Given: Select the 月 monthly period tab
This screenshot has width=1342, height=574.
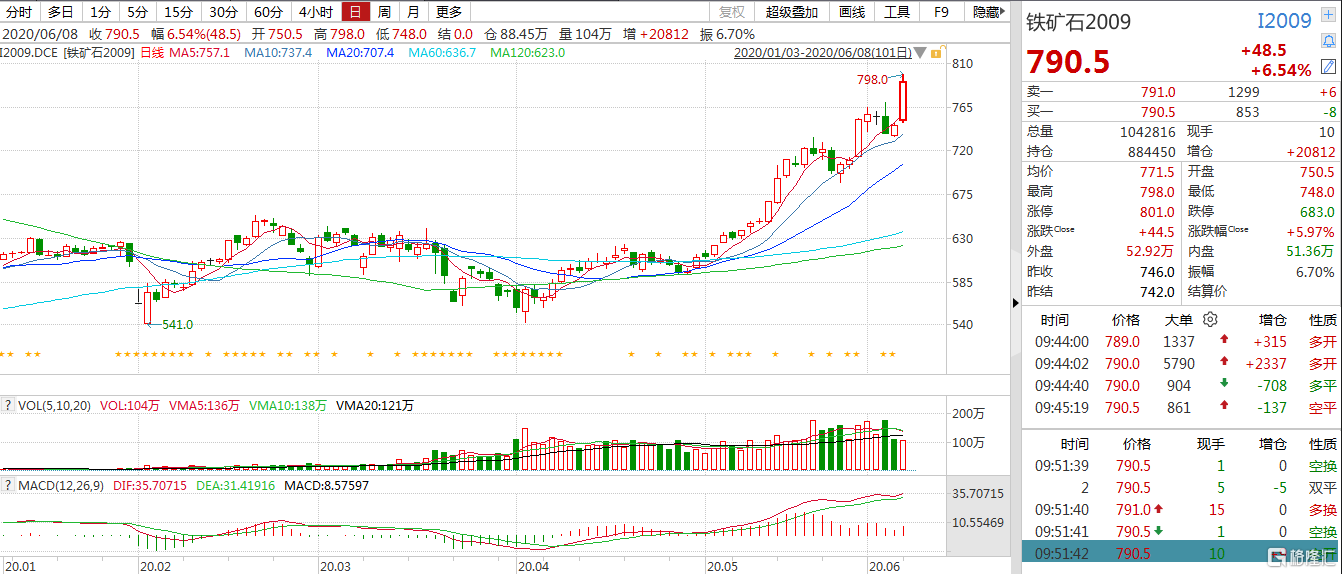Looking at the screenshot, I should tap(413, 12).
